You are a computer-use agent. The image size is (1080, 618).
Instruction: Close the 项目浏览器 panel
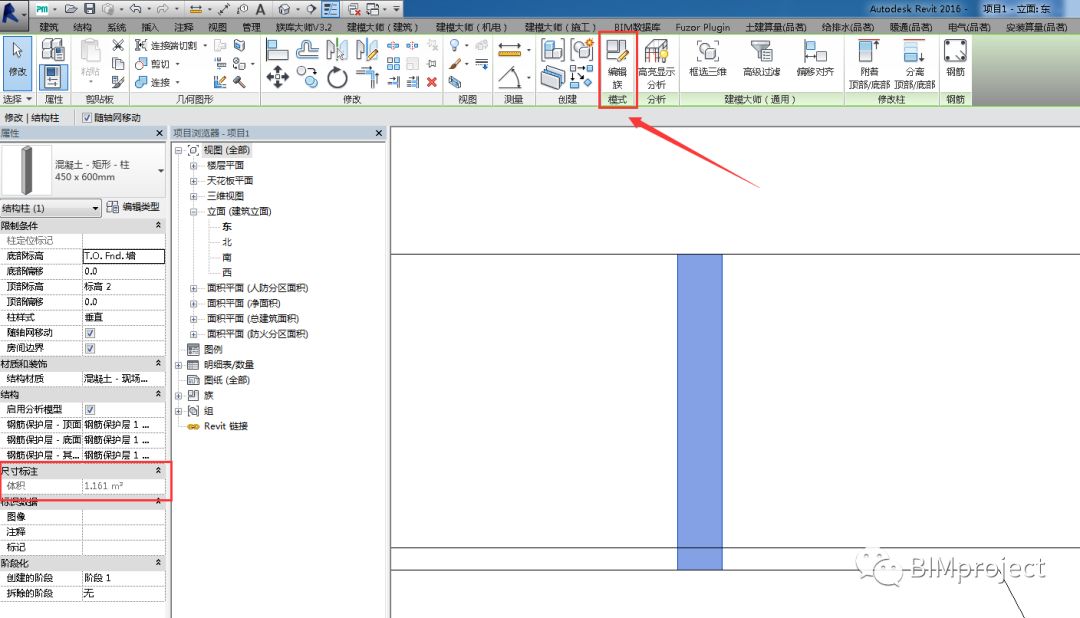coord(379,133)
